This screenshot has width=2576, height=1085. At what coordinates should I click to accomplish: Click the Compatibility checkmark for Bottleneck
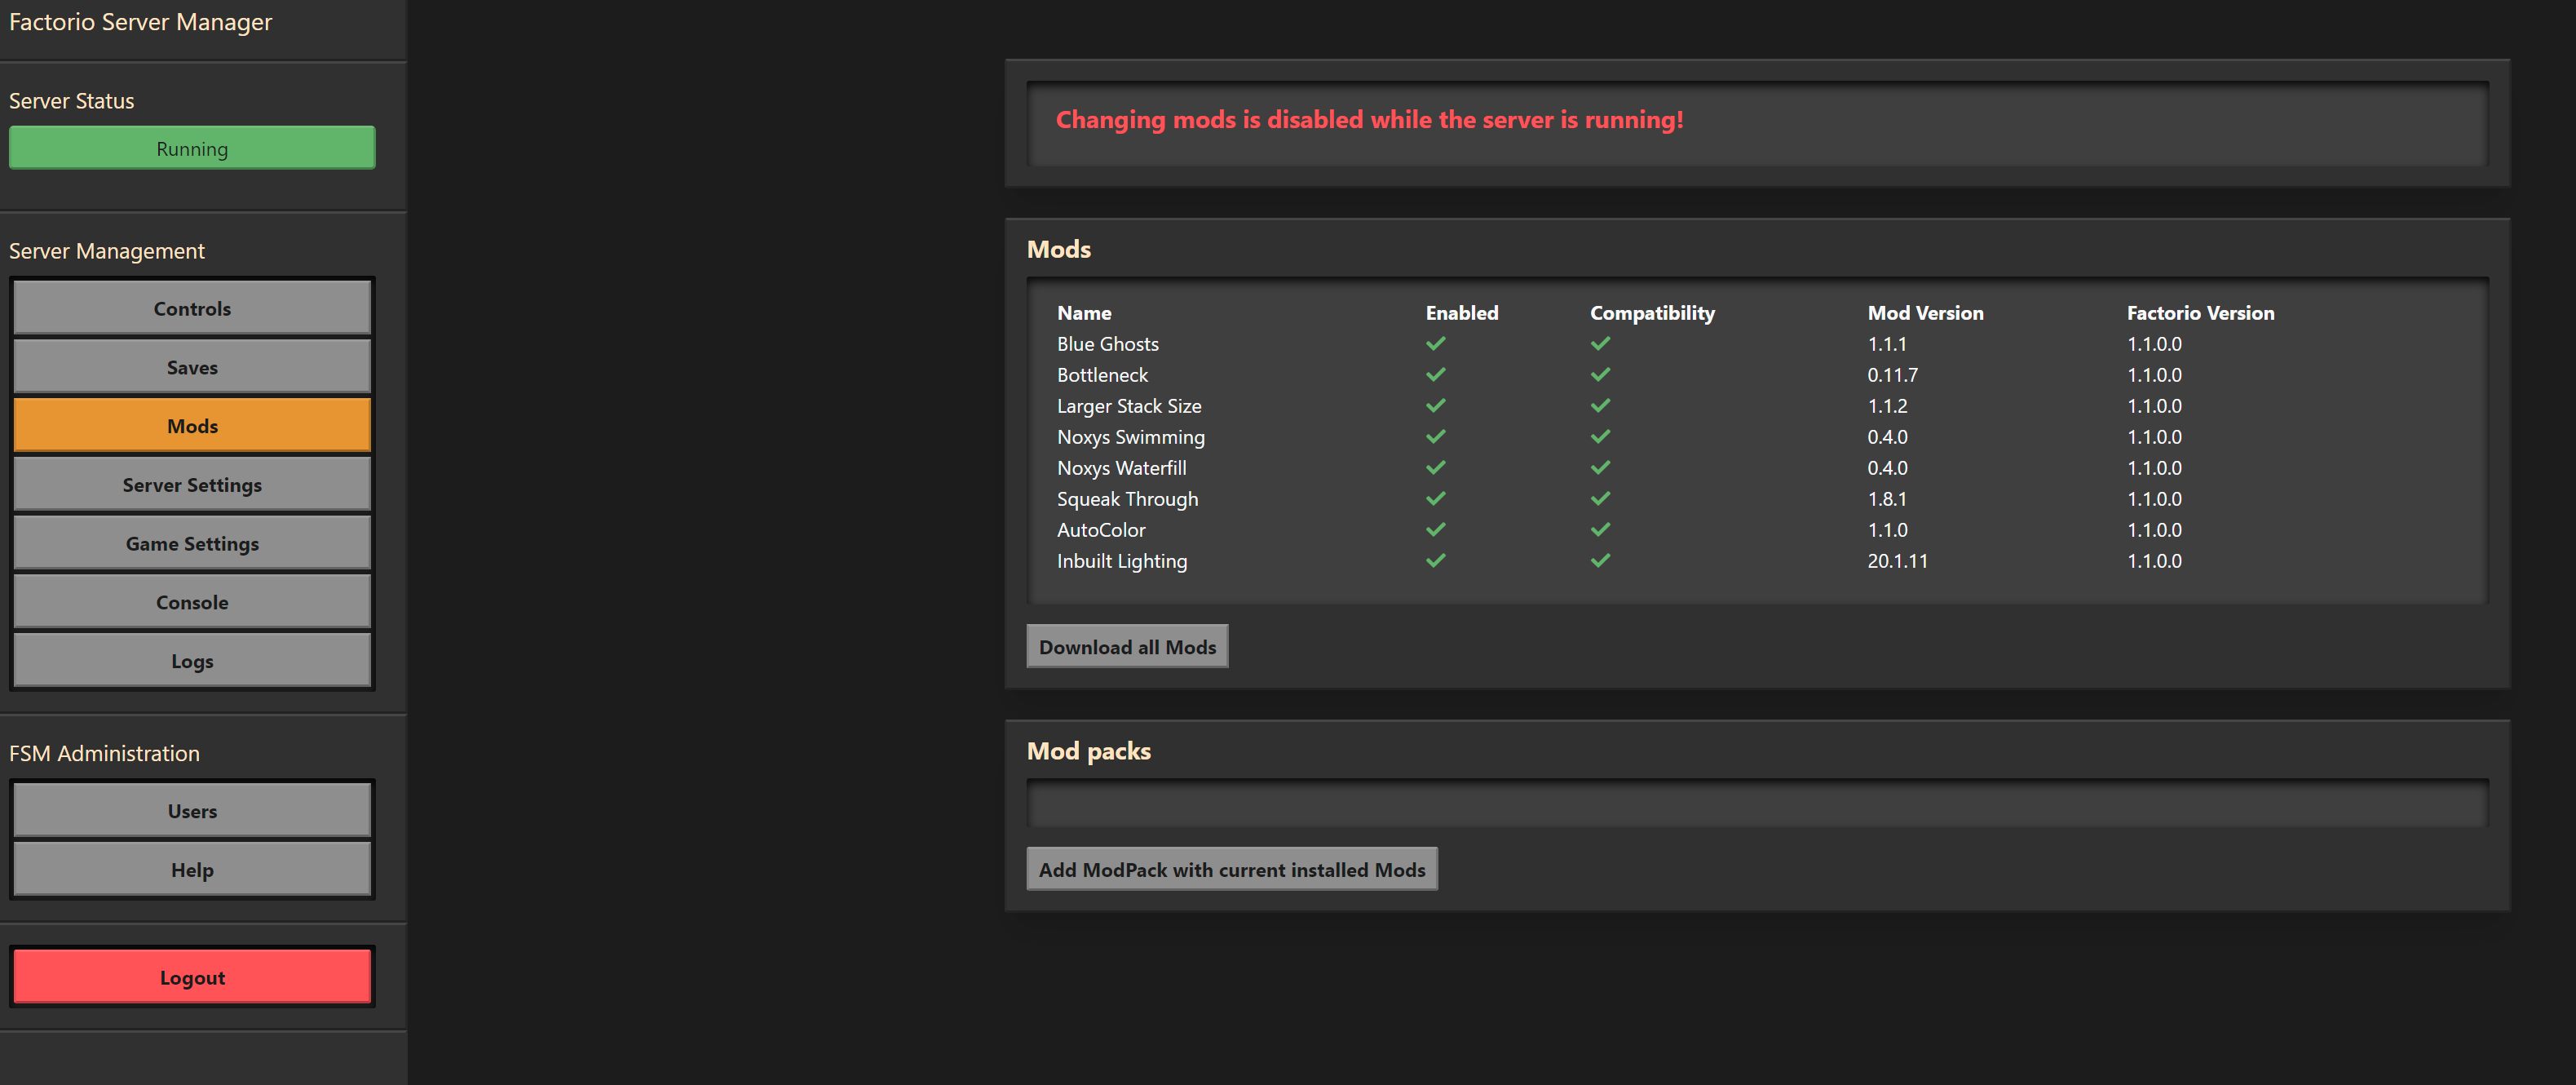(1600, 374)
